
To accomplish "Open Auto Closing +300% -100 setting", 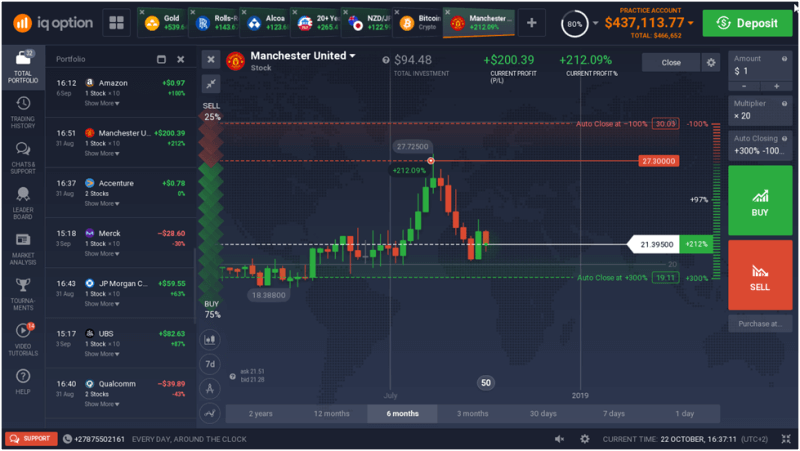I will (x=760, y=145).
